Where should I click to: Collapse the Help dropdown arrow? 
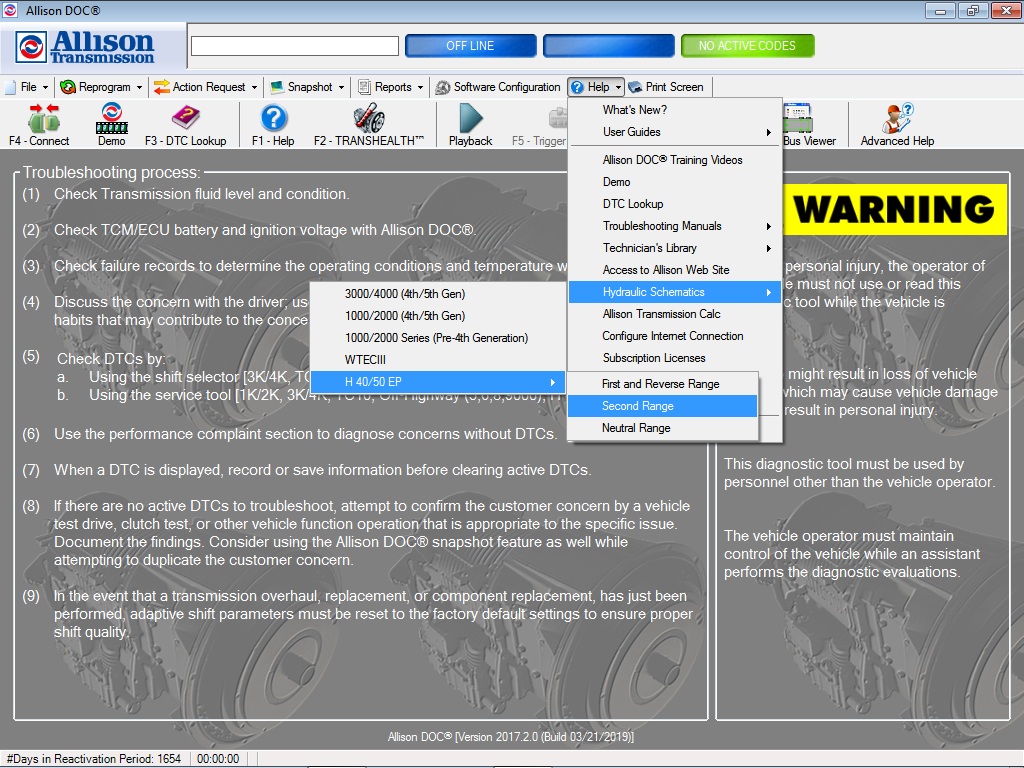pos(618,88)
